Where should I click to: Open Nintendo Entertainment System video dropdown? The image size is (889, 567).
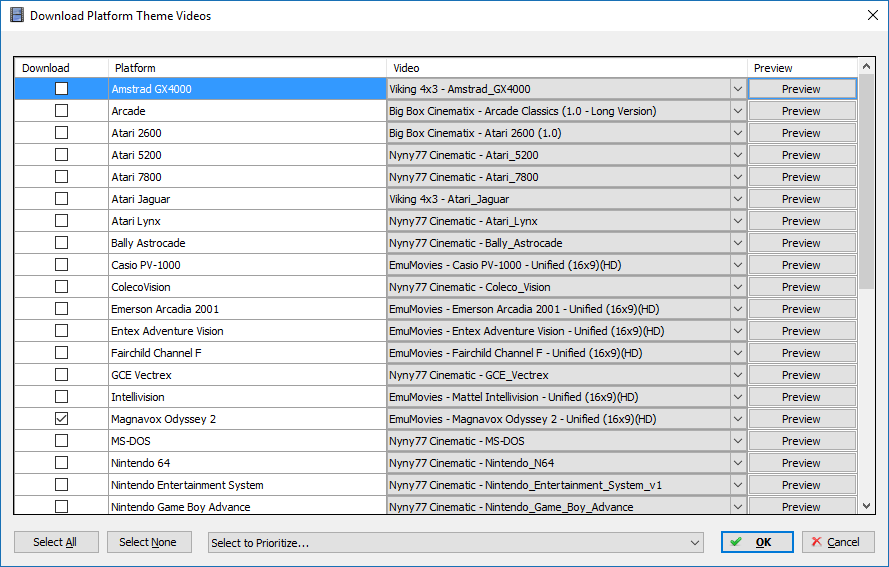[738, 485]
